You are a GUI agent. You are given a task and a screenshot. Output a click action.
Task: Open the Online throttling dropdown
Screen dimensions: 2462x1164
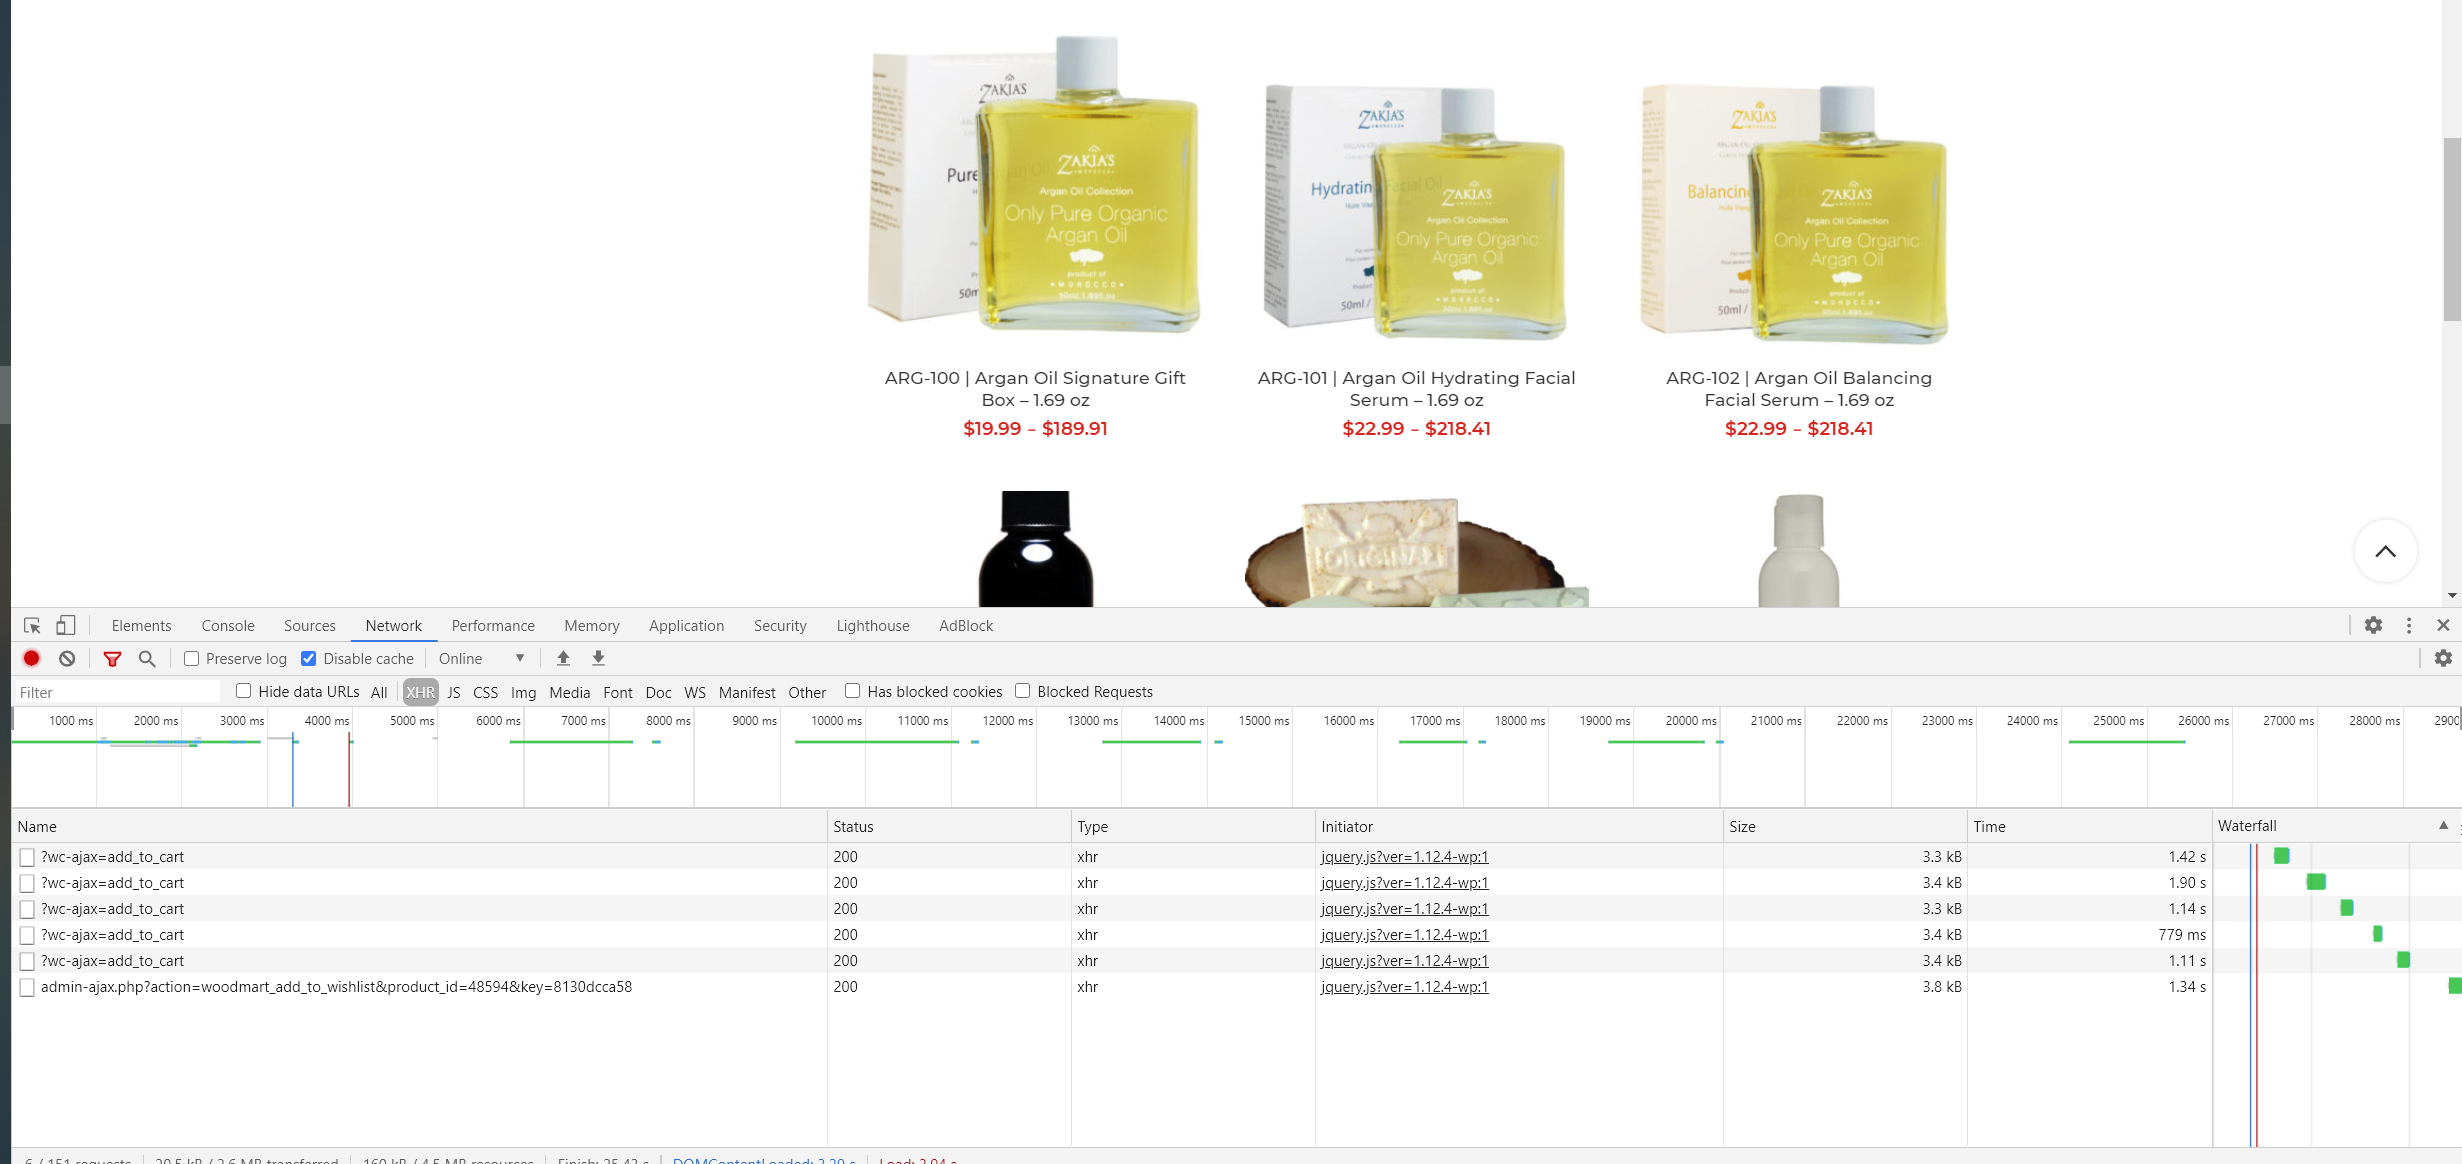(481, 658)
